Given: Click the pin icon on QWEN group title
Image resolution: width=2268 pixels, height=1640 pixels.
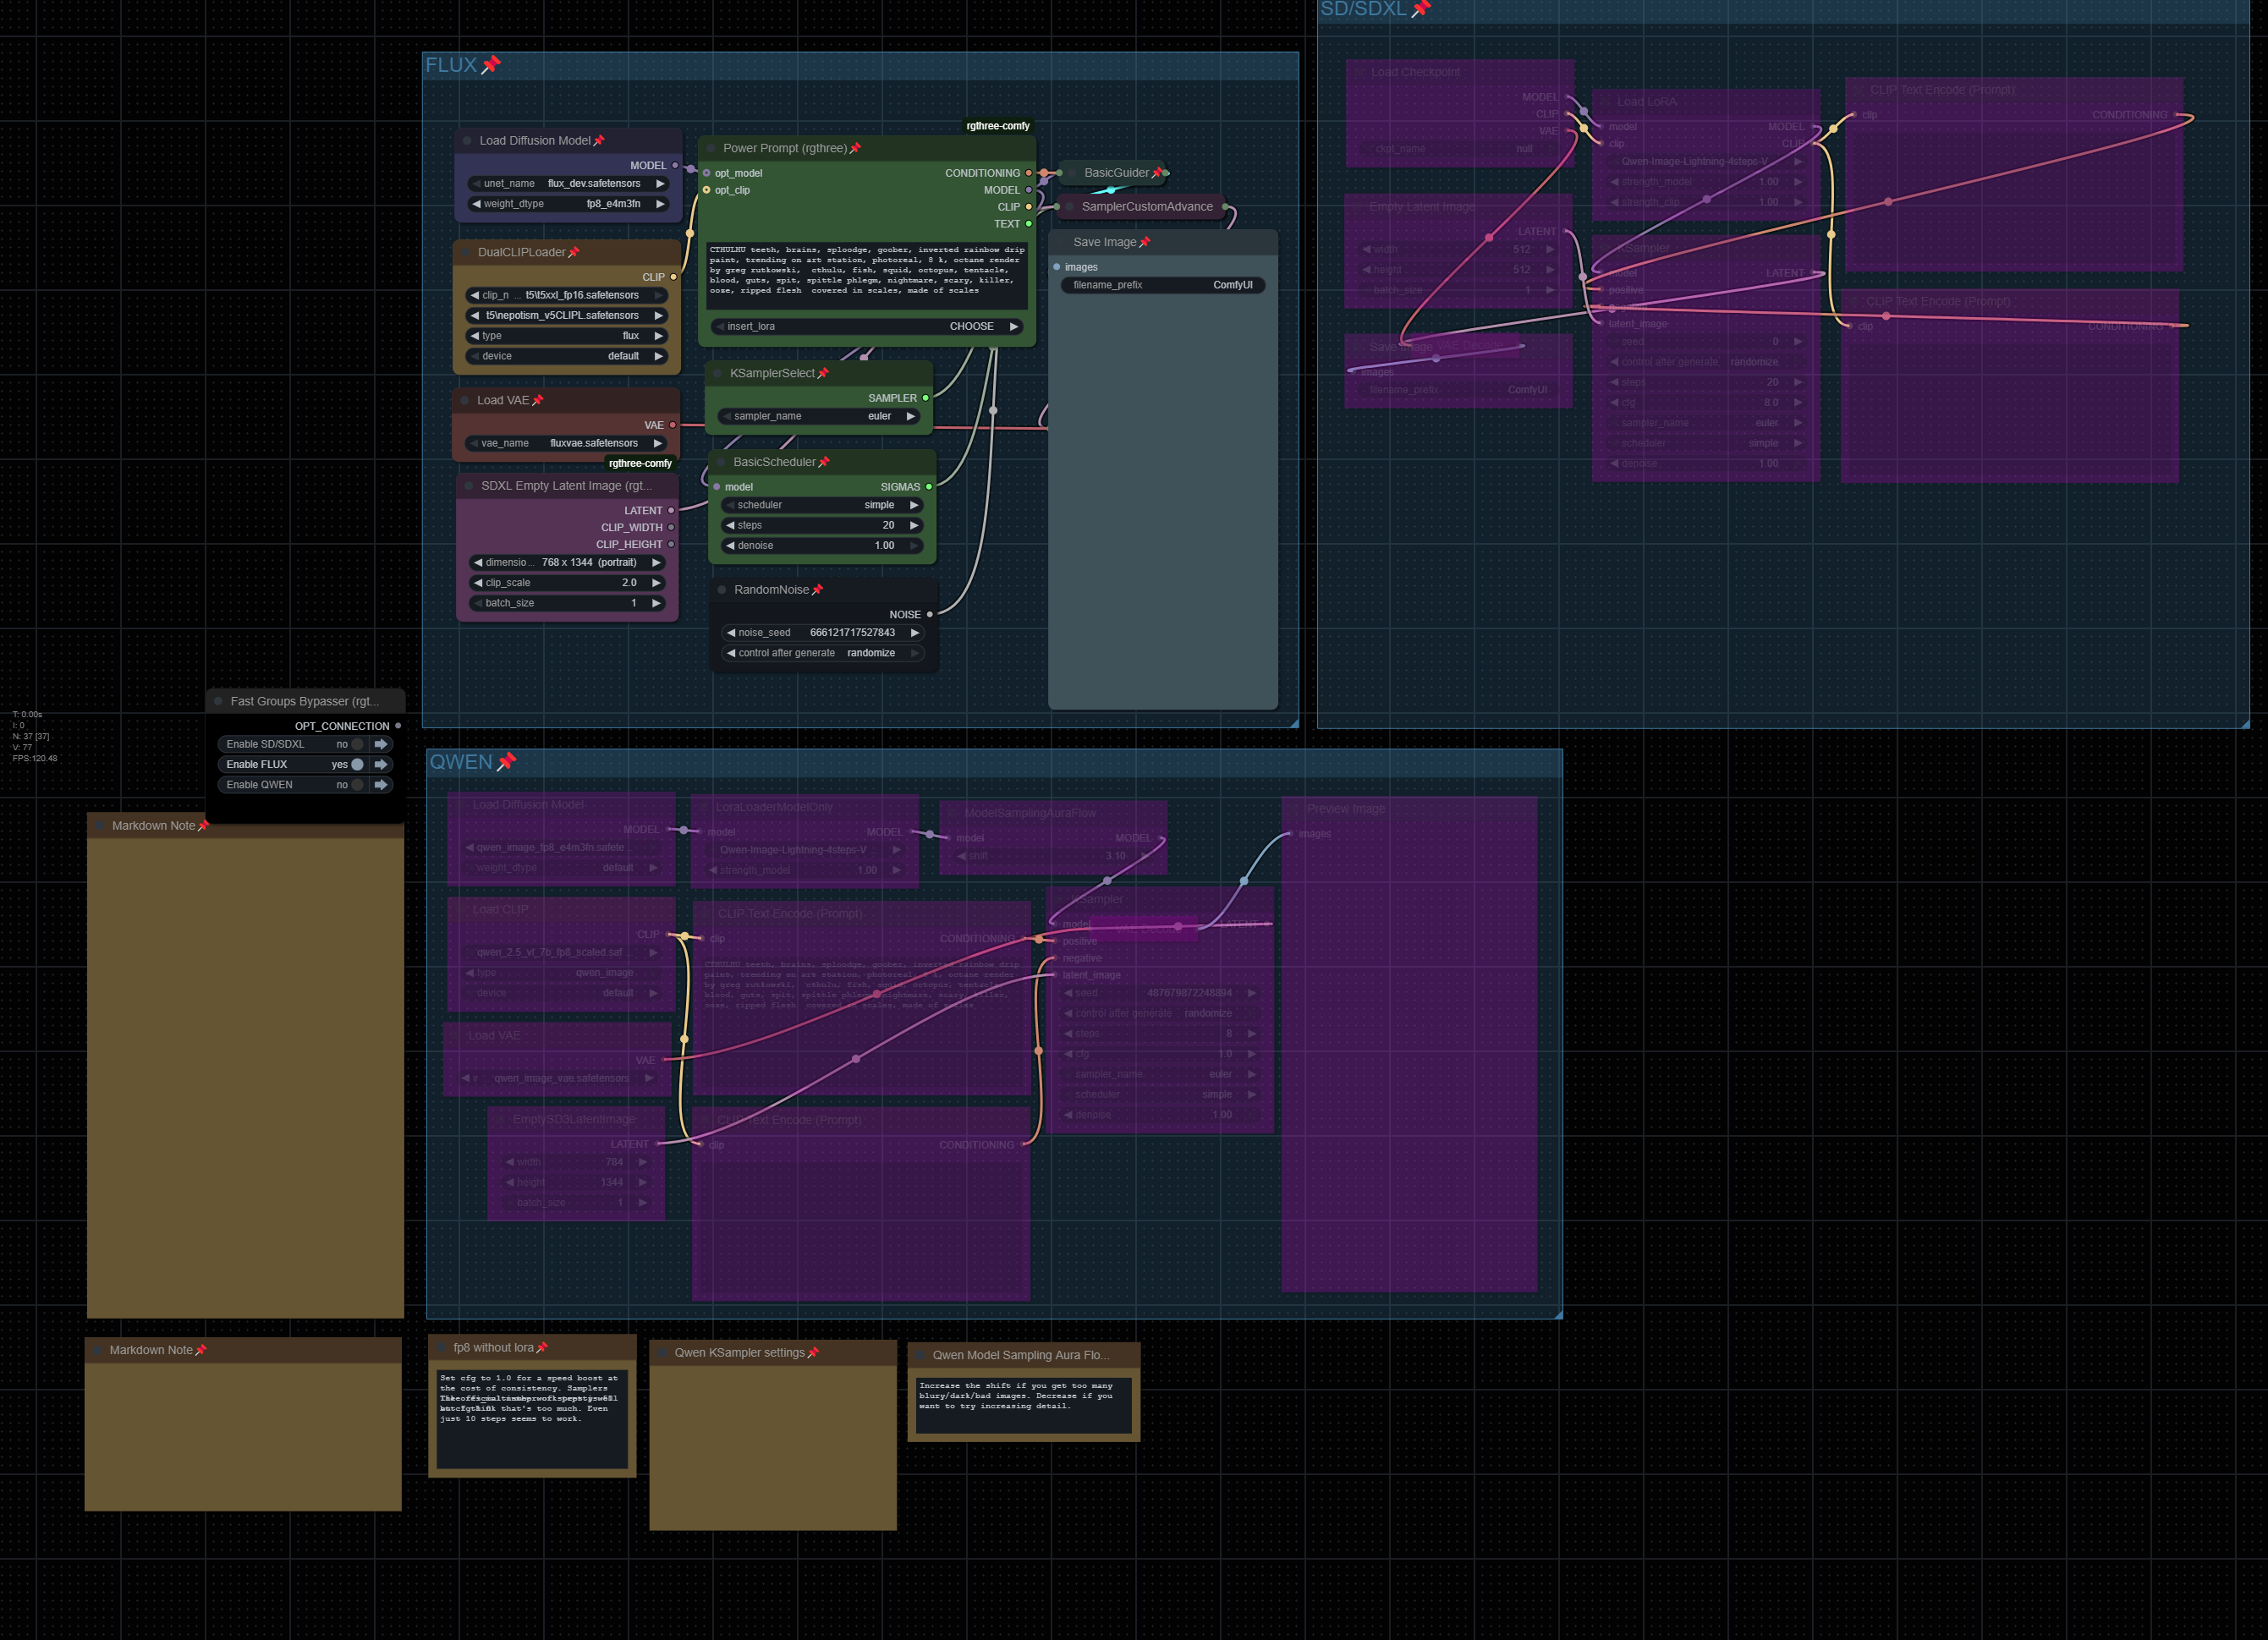Looking at the screenshot, I should click(507, 762).
